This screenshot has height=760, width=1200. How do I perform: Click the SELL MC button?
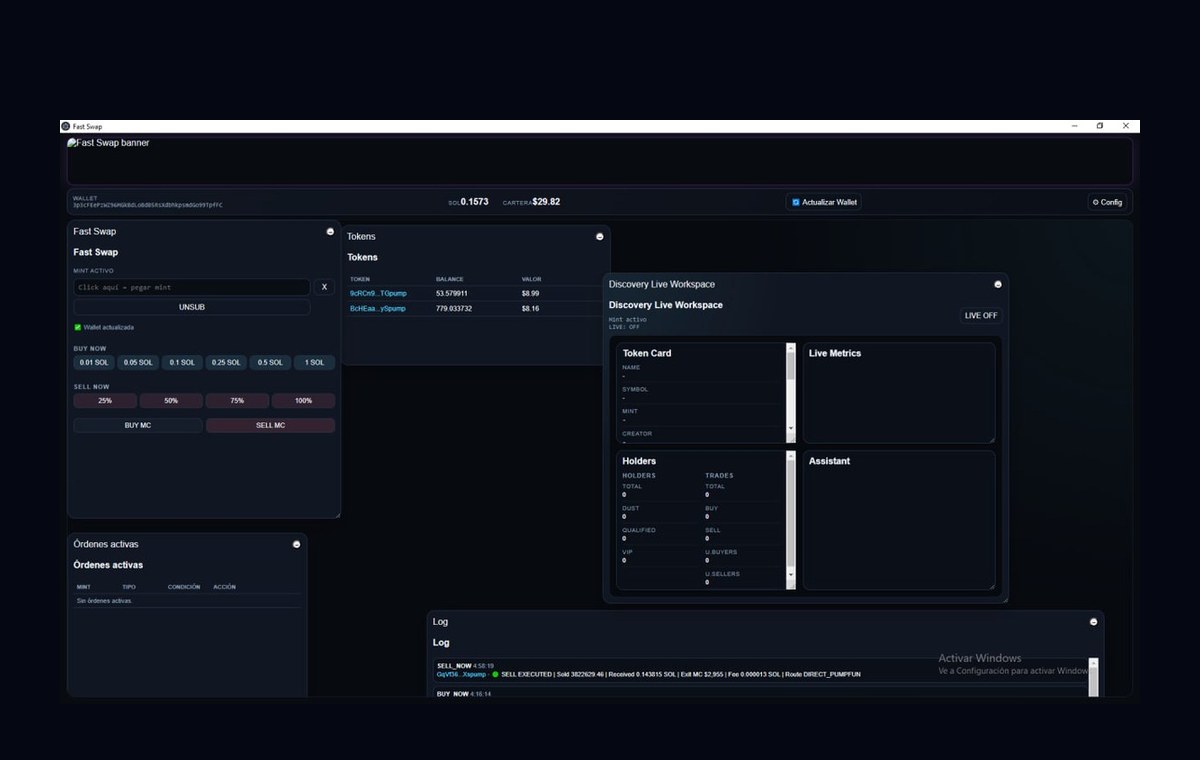pyautogui.click(x=270, y=425)
